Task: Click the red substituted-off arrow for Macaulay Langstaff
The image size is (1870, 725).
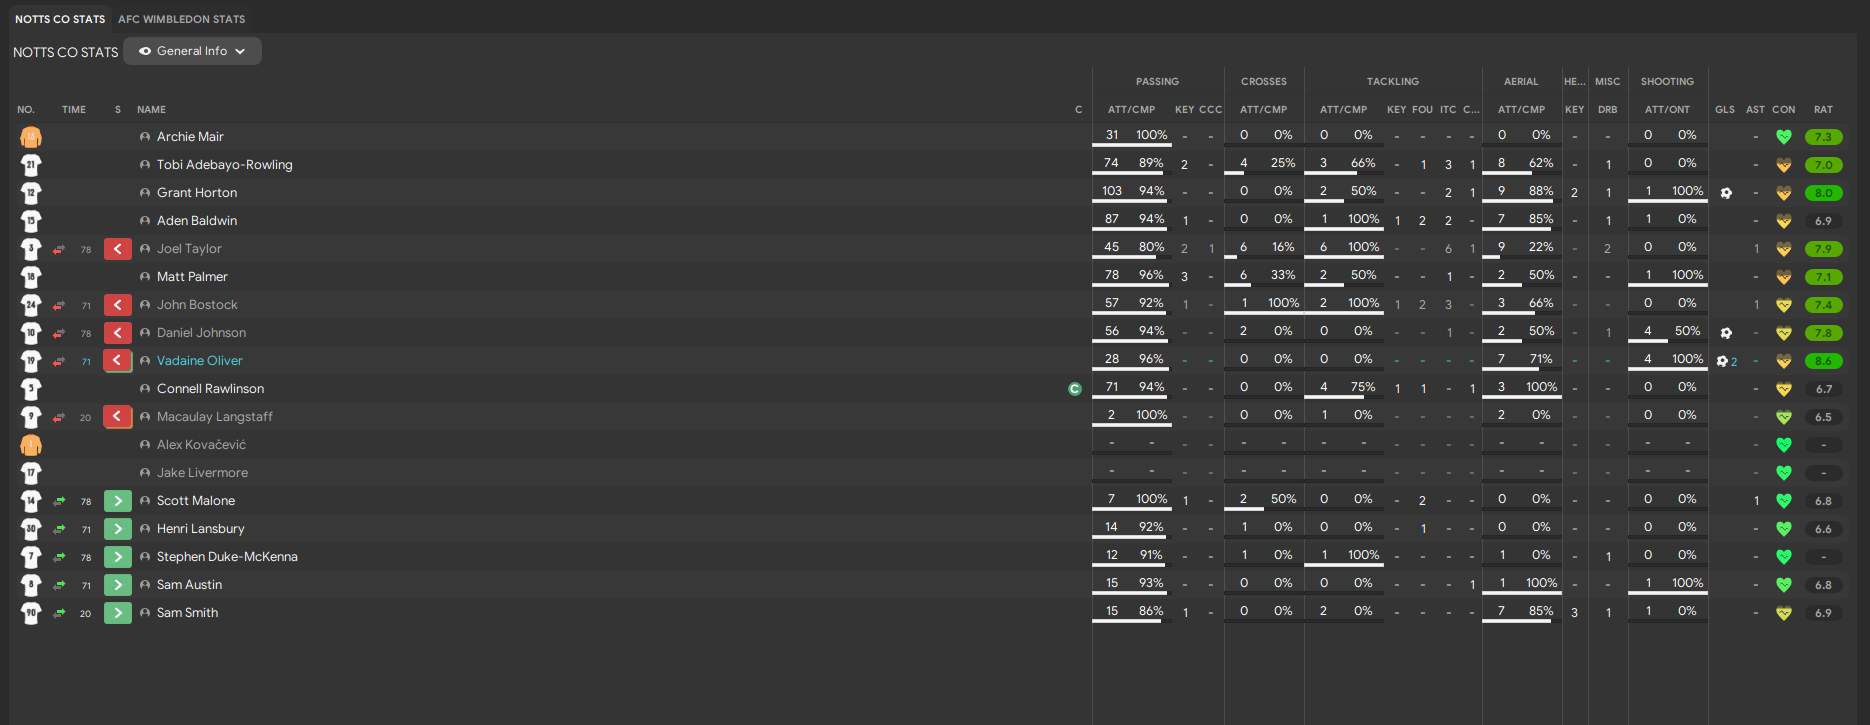Action: [x=118, y=417]
